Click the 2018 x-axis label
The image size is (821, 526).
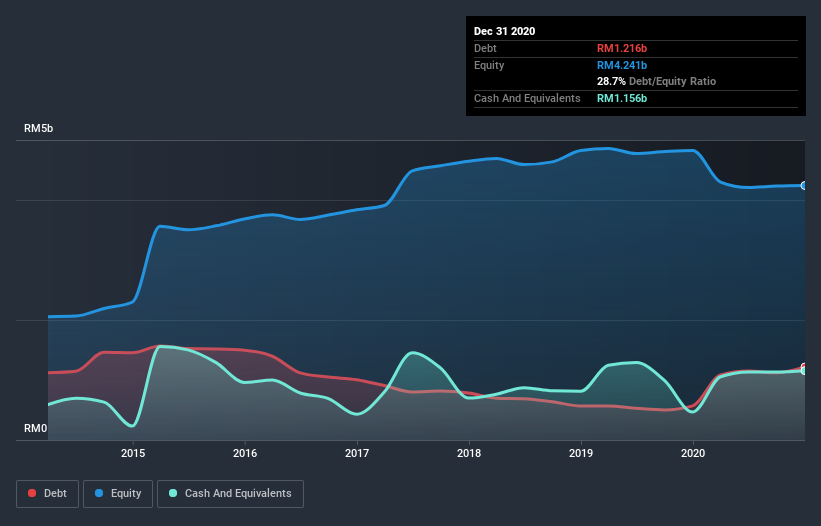pyautogui.click(x=469, y=453)
